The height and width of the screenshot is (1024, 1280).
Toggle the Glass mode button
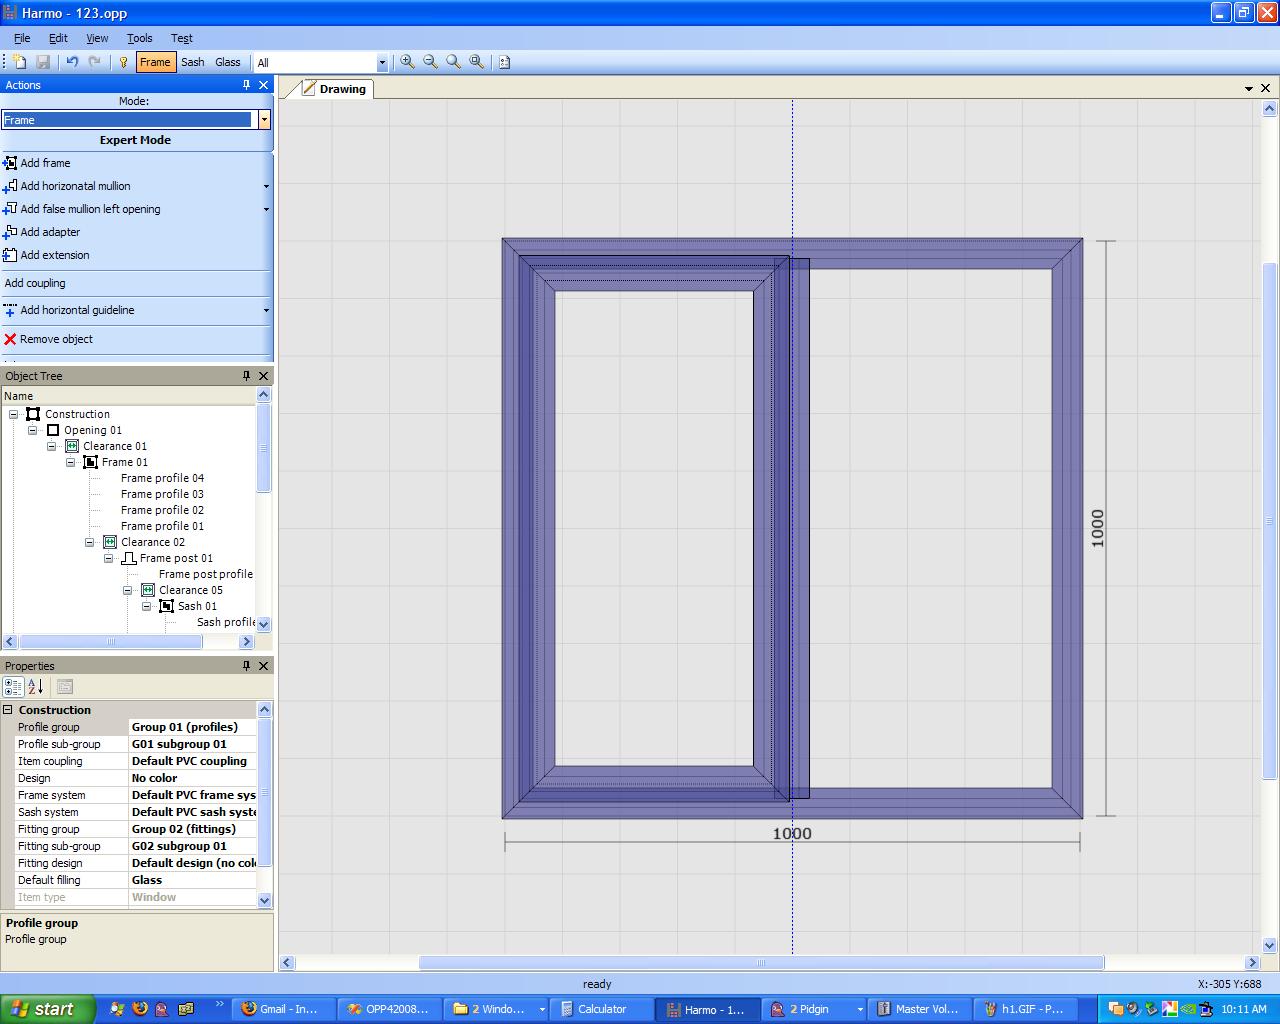click(x=228, y=62)
